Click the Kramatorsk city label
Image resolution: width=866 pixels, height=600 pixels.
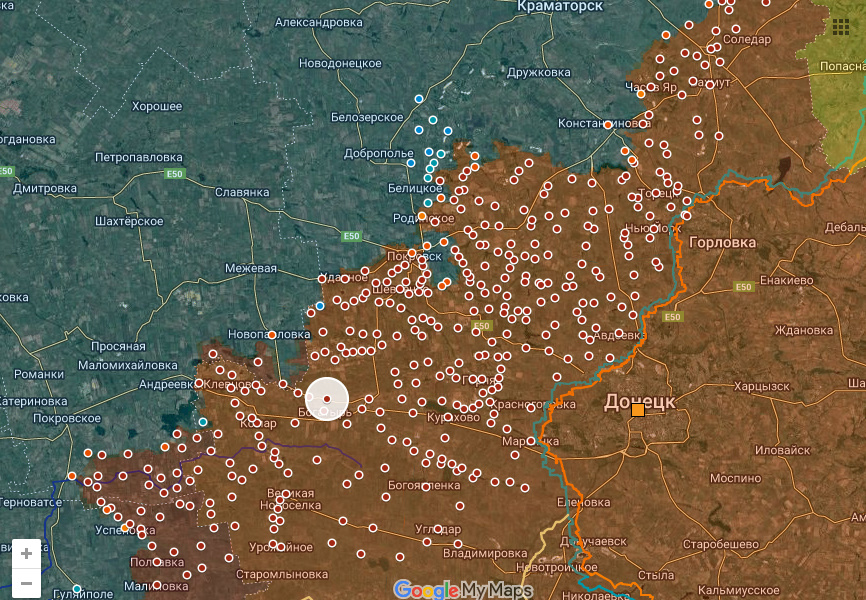click(x=560, y=6)
